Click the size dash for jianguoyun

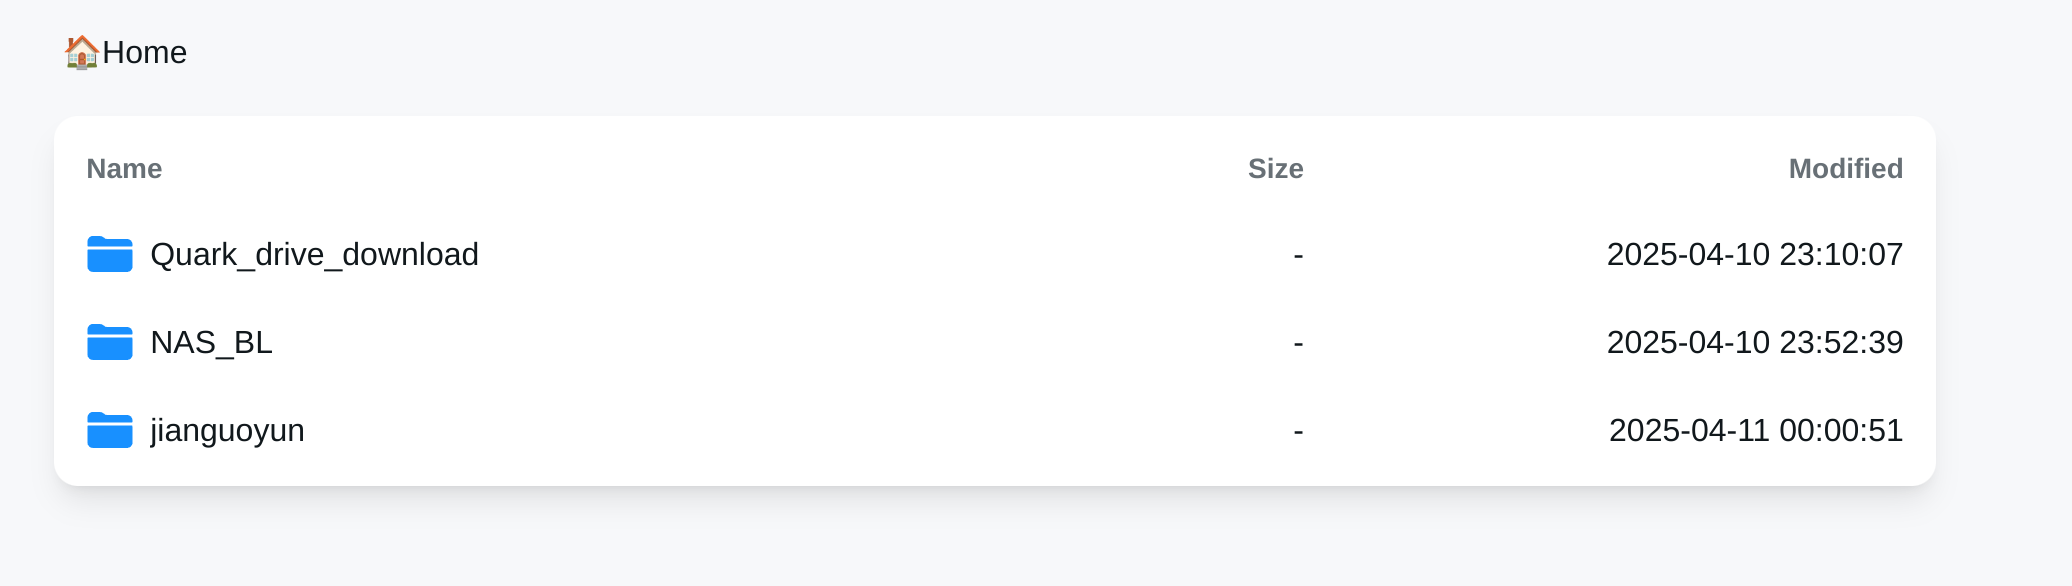point(1298,432)
